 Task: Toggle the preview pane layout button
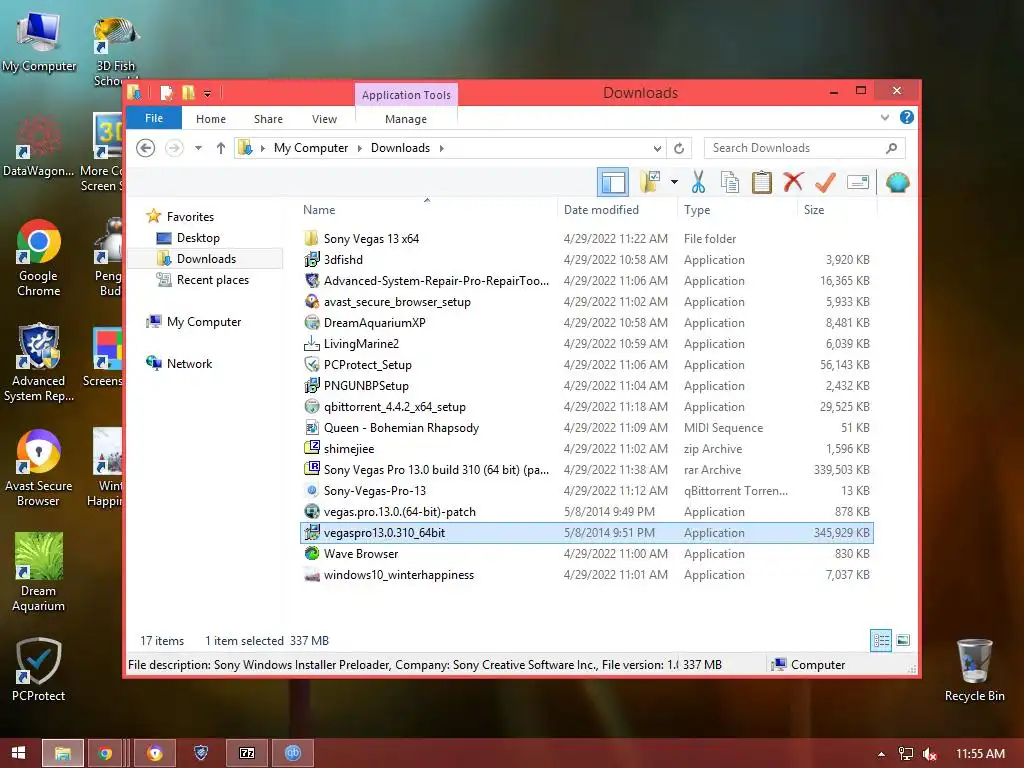pos(613,182)
